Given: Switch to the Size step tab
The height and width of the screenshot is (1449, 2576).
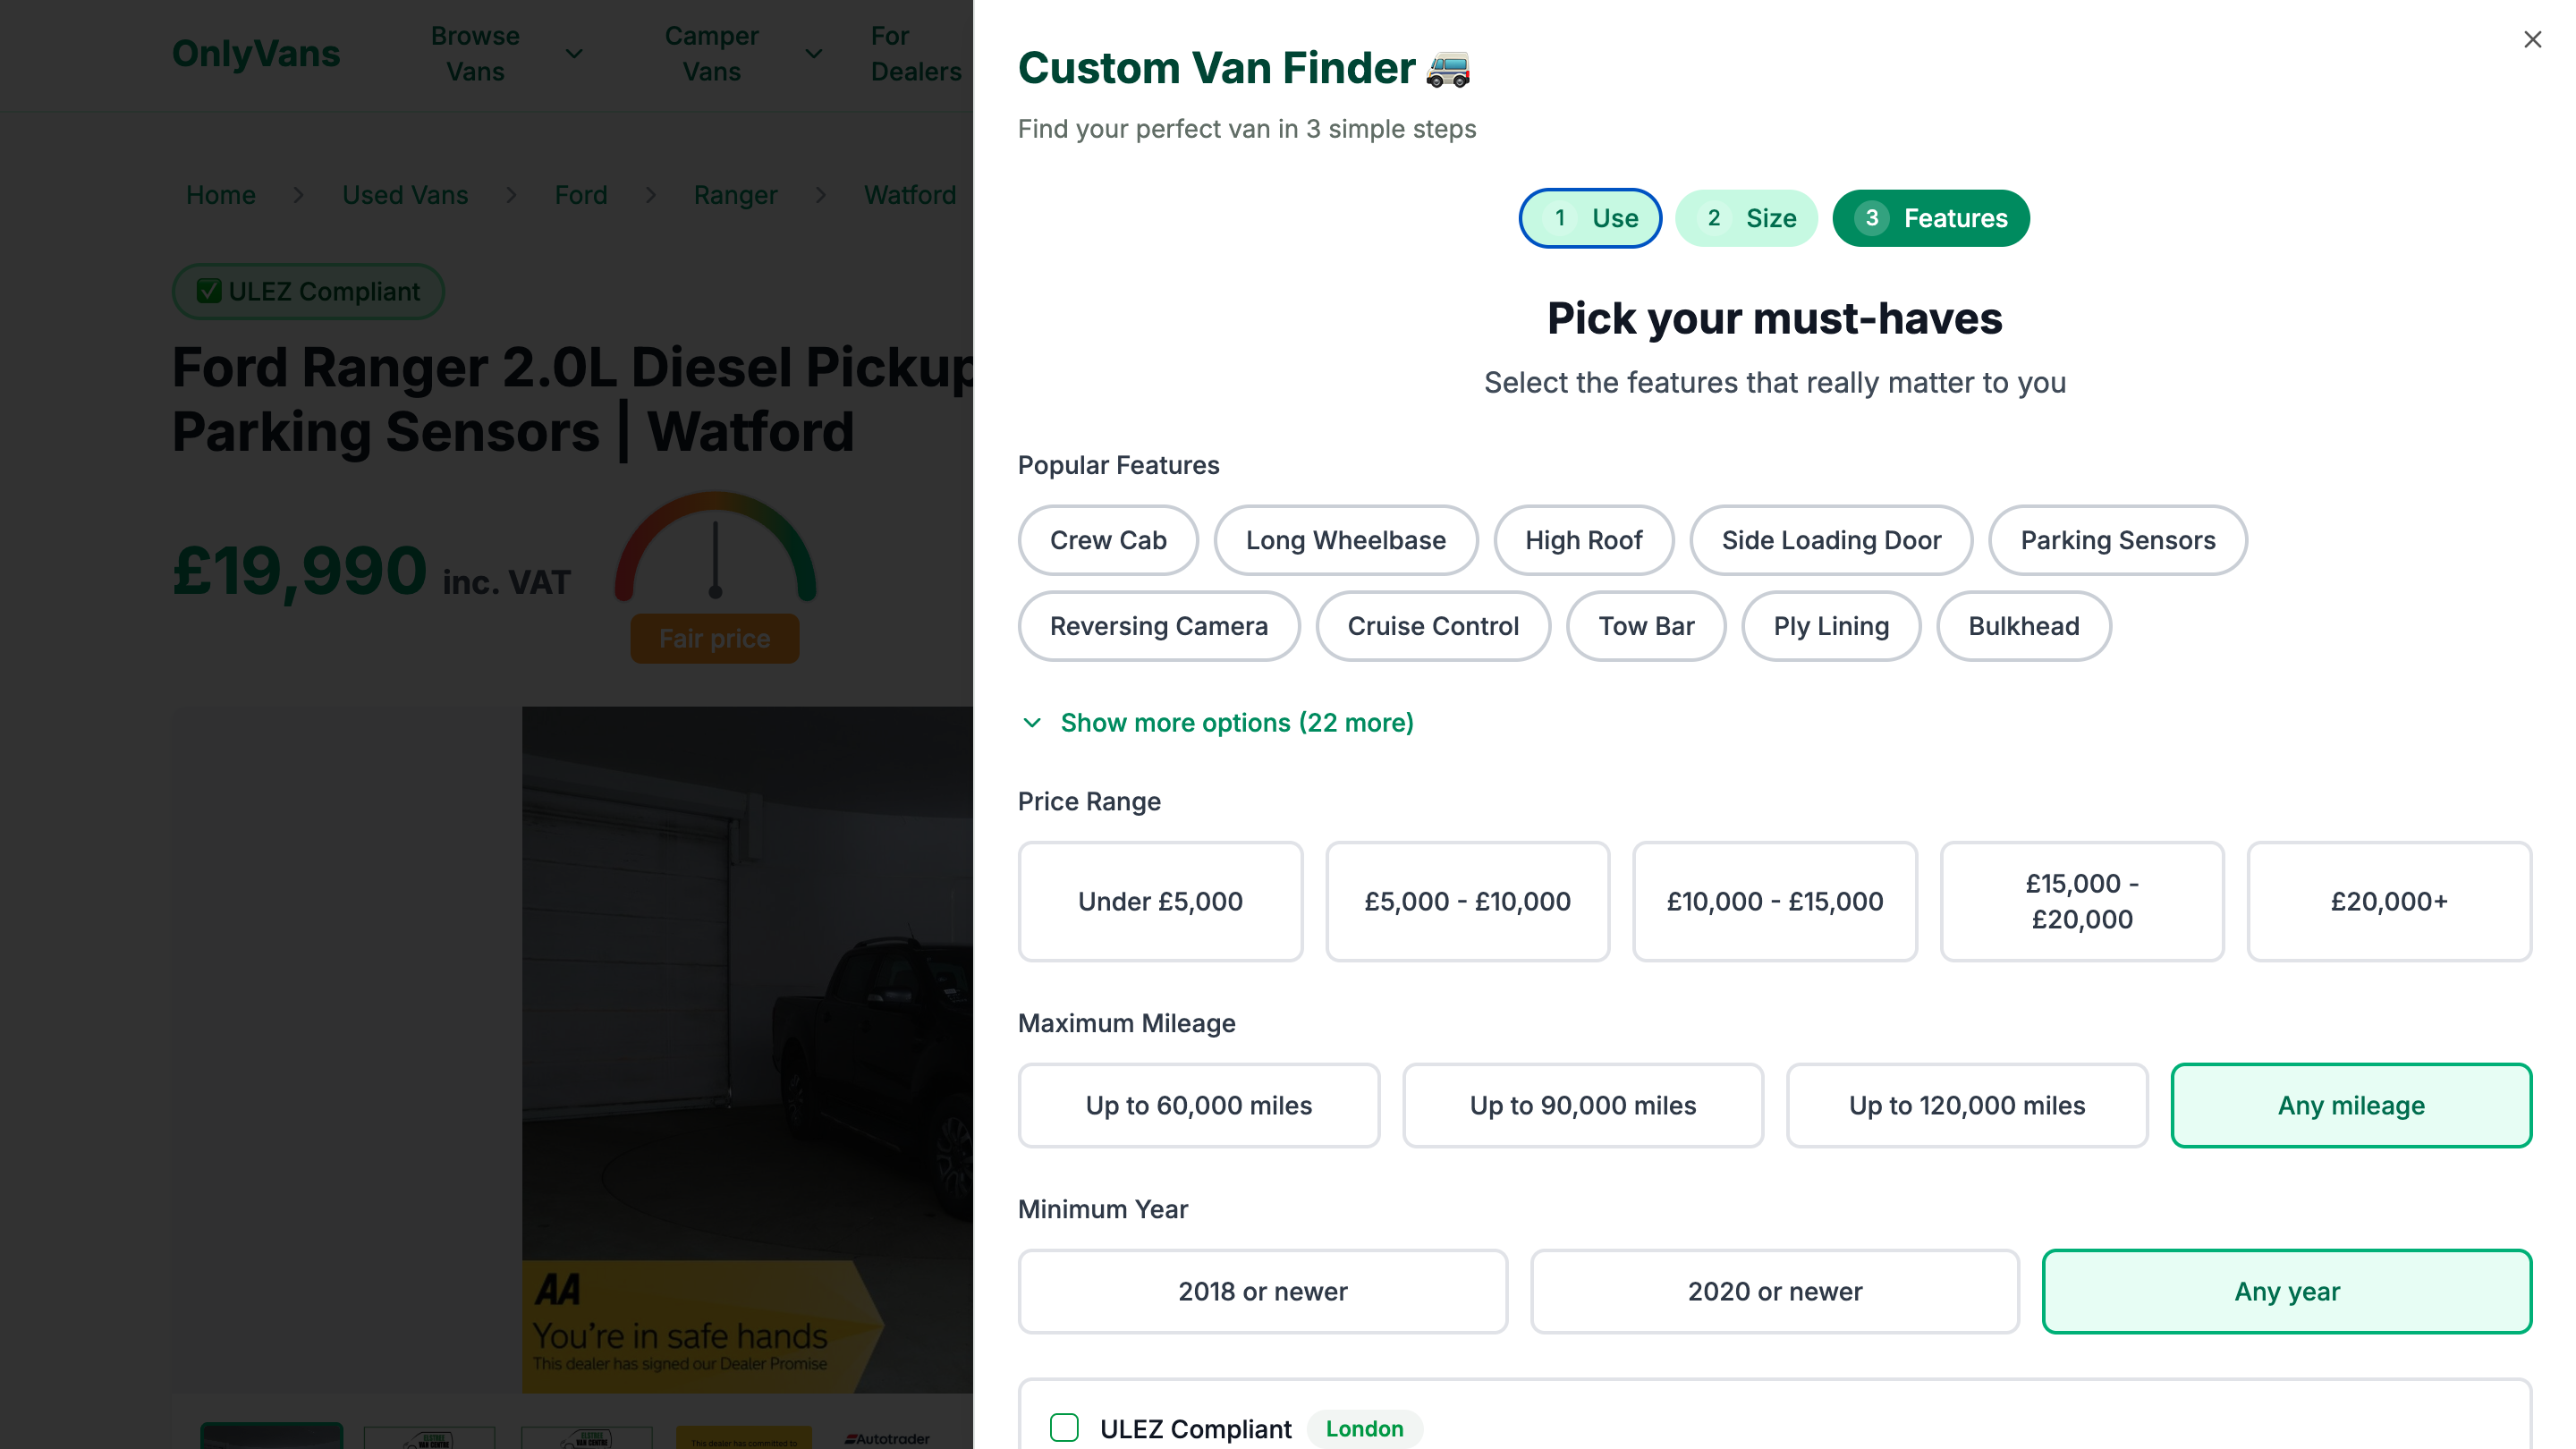Looking at the screenshot, I should coord(1746,218).
